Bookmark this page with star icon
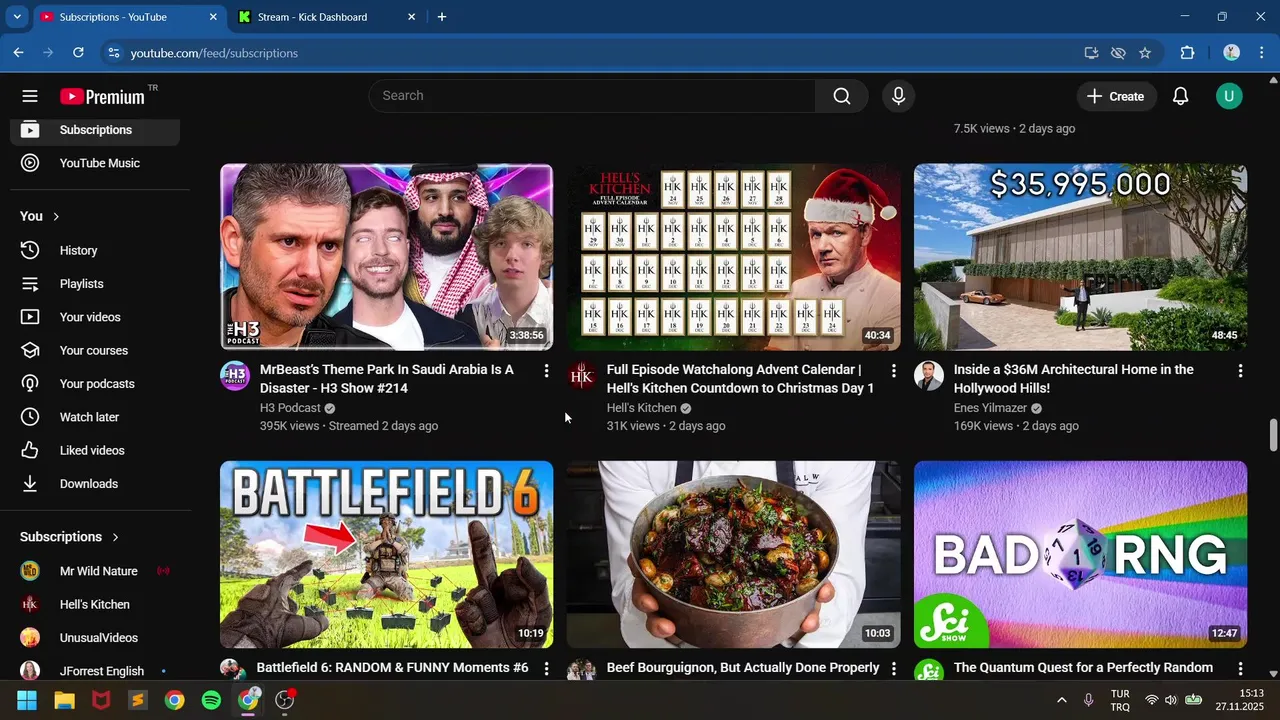This screenshot has width=1280, height=720. tap(1145, 53)
